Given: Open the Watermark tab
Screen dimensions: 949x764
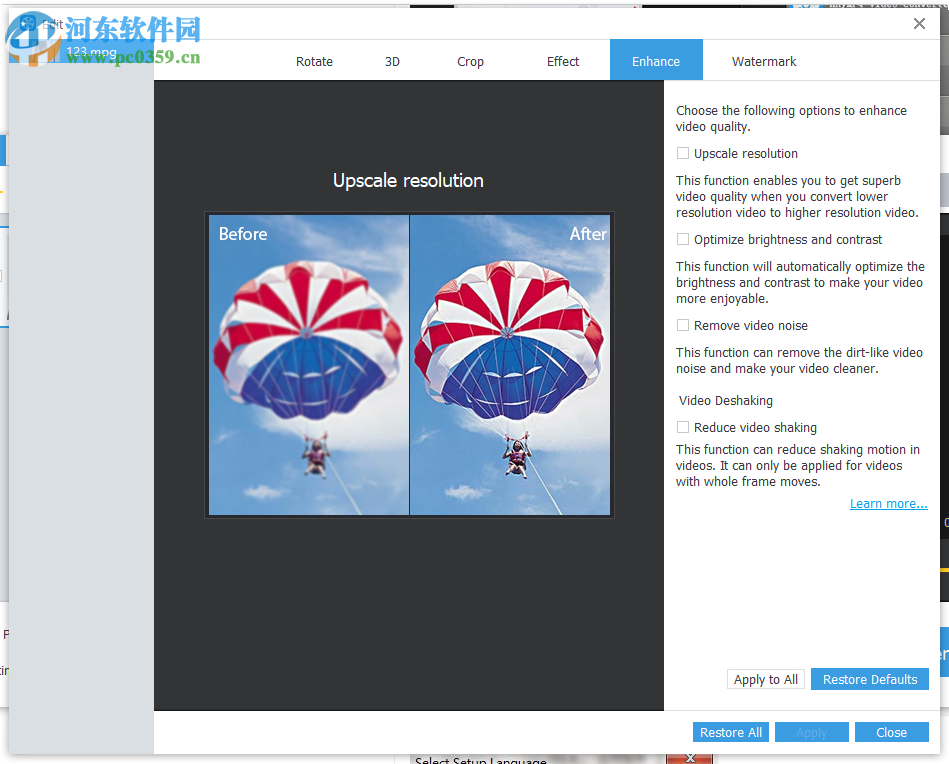Looking at the screenshot, I should tap(763, 61).
